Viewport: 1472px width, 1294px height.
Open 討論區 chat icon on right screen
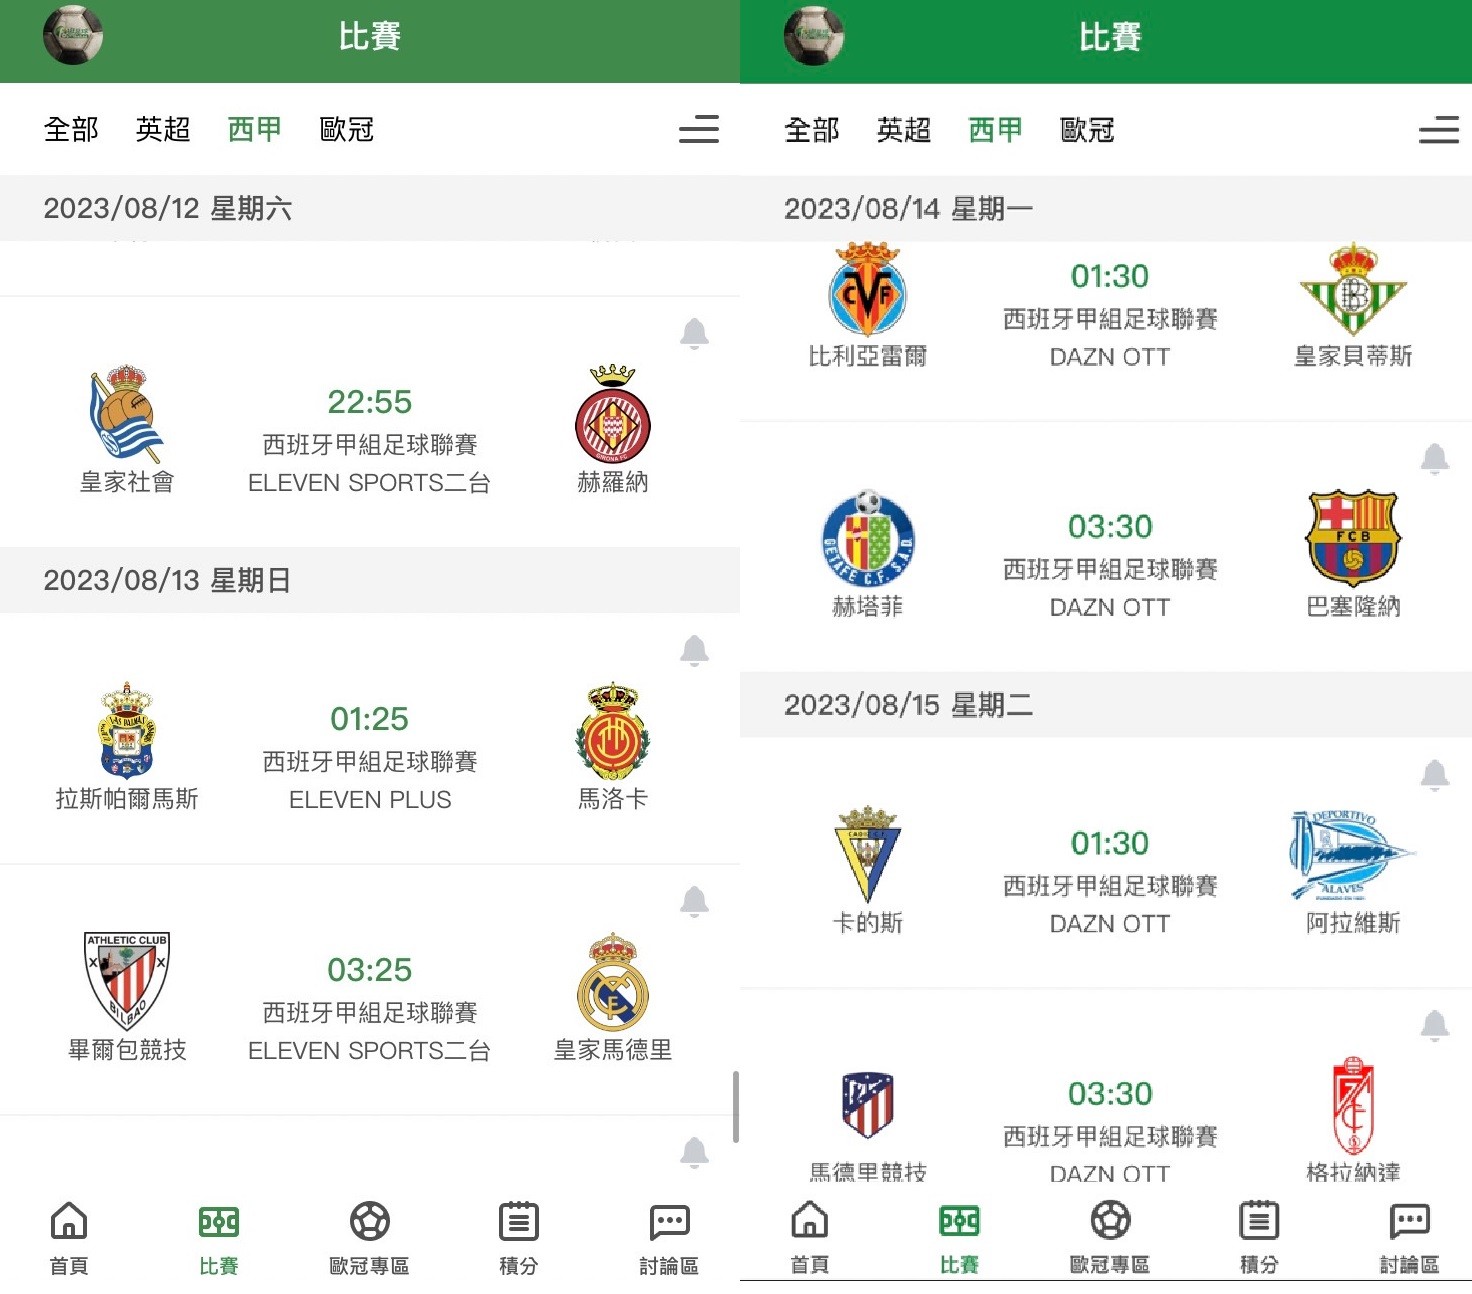[1410, 1221]
